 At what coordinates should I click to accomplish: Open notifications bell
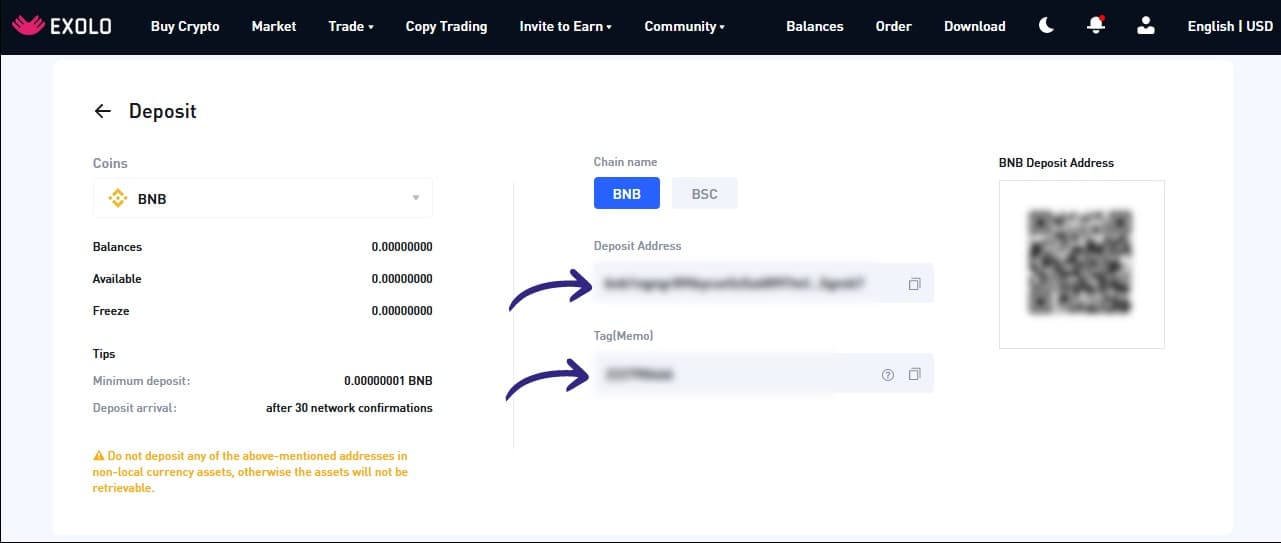point(1096,26)
